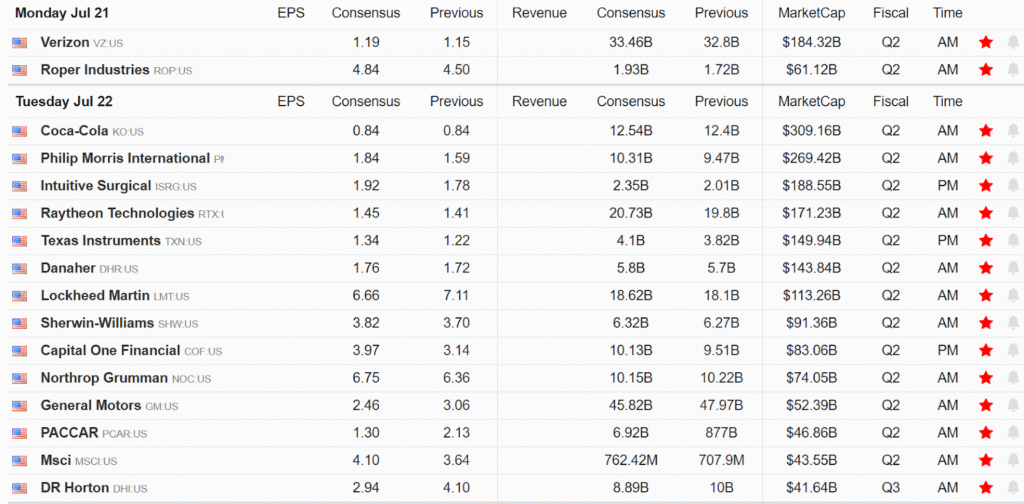Open the Raytheon Technologies link

tap(118, 213)
